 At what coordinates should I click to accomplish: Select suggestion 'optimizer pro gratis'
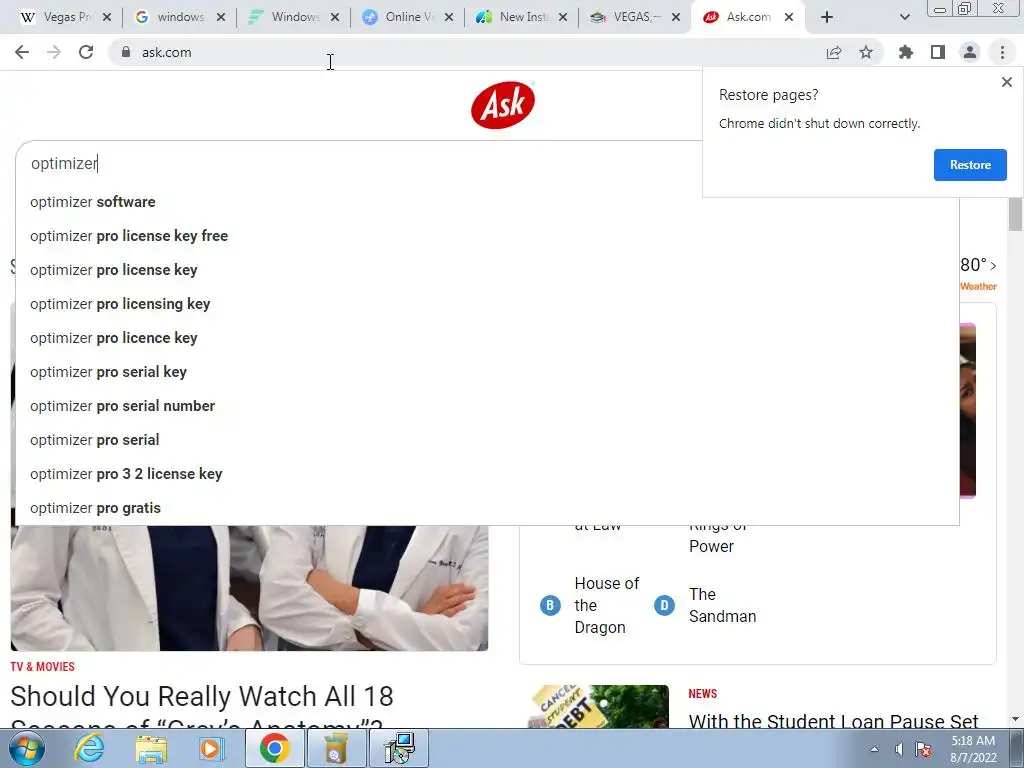[487, 507]
